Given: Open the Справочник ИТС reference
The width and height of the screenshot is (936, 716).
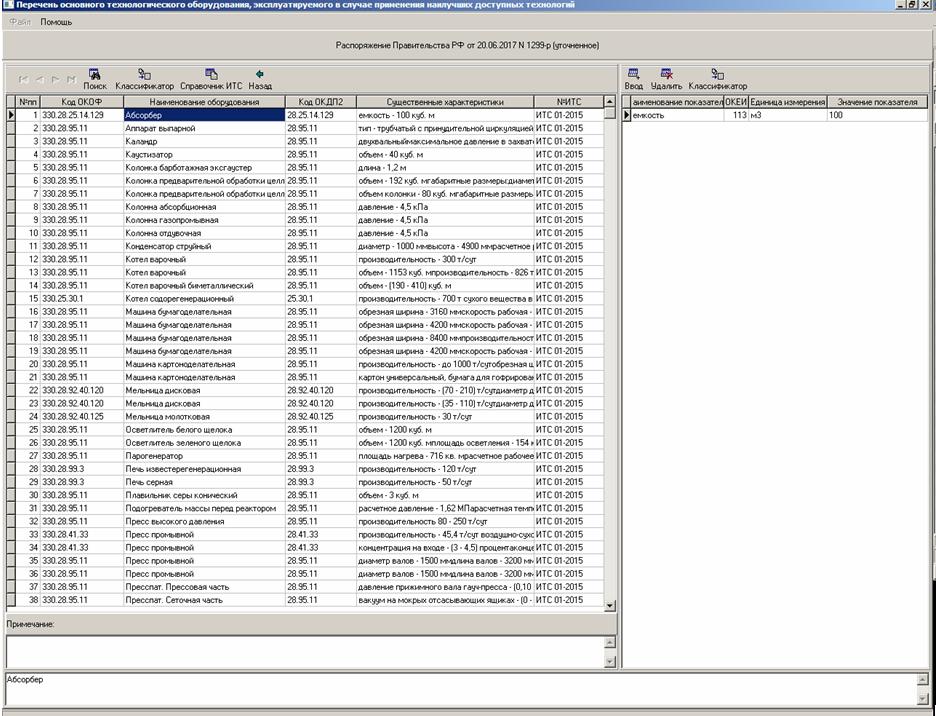Looking at the screenshot, I should pyautogui.click(x=211, y=78).
